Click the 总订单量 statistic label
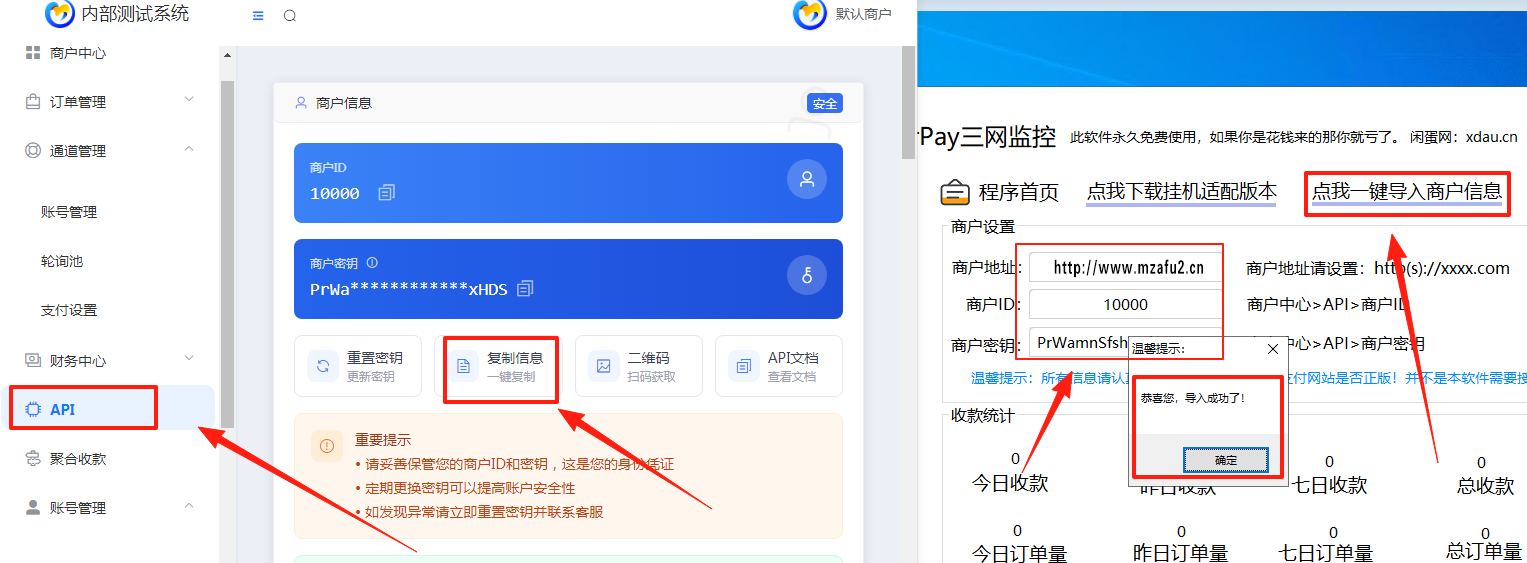Screen dimensions: 1527x563 tap(1484, 551)
